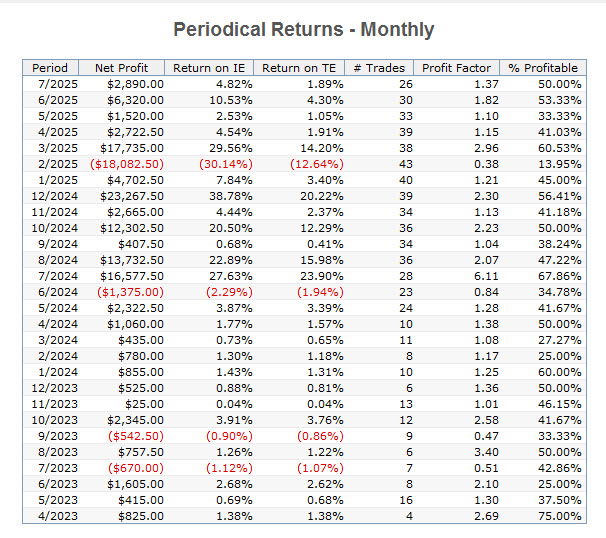
Task: Click the 6/2024 negative return (2.29%) cell
Action: 229,292
